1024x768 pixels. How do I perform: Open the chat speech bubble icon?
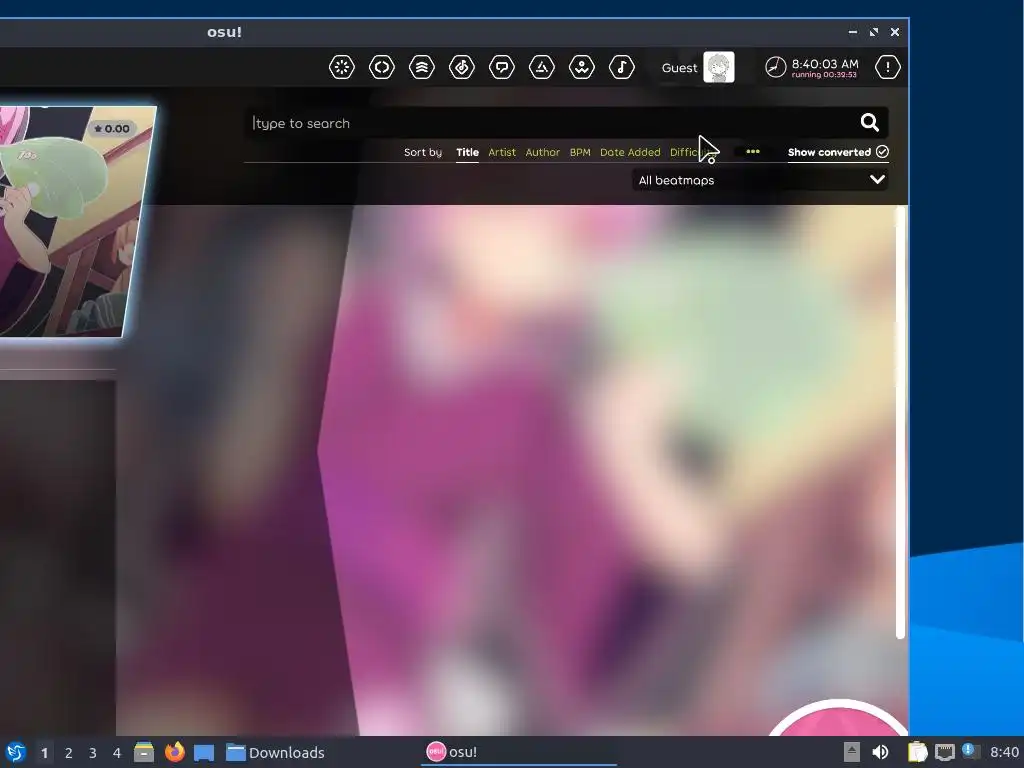502,67
